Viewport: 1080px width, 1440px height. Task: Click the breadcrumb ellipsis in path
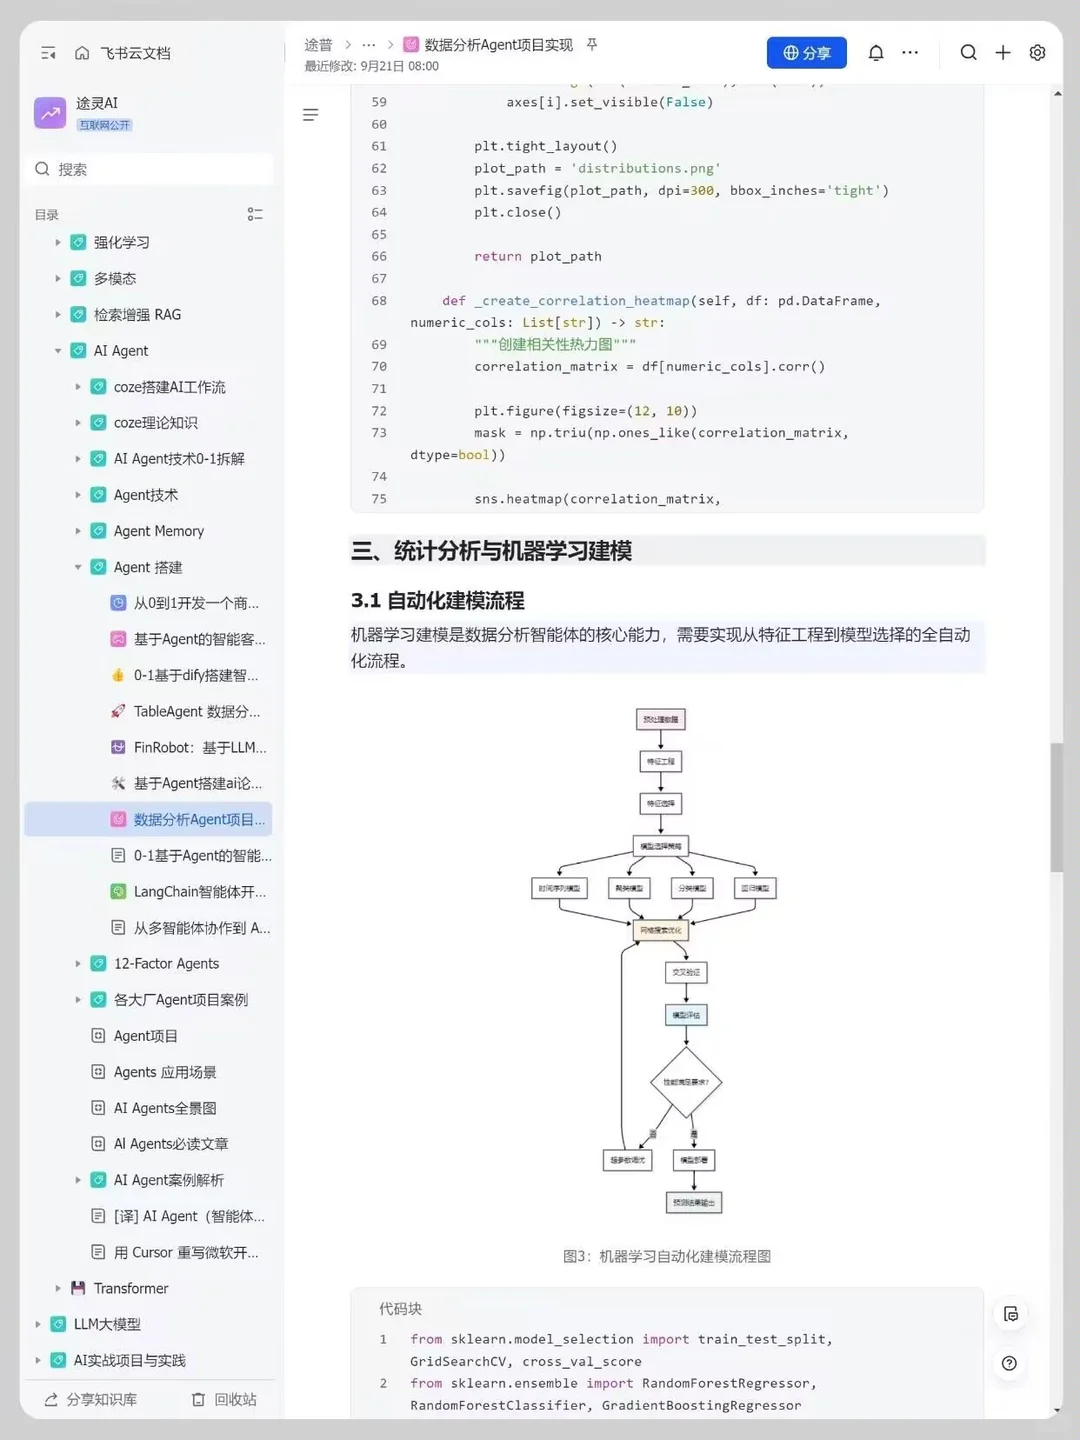click(369, 45)
